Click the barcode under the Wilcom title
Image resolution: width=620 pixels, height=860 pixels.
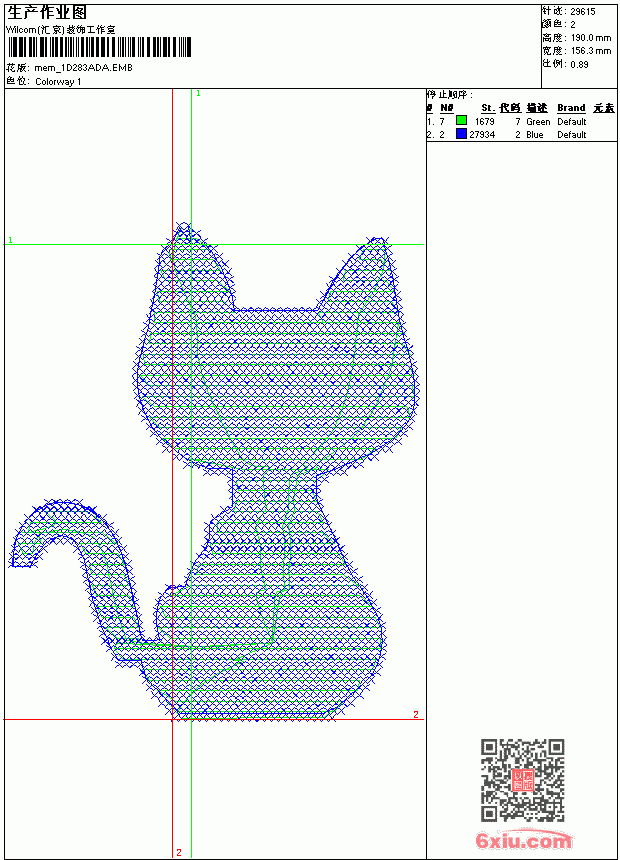point(99,47)
